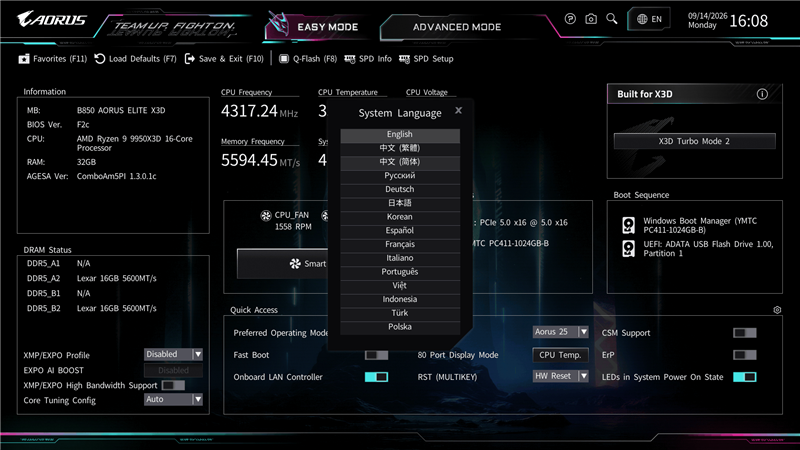
Task: Select Windows Boot Manager boot entry text
Action: point(700,225)
